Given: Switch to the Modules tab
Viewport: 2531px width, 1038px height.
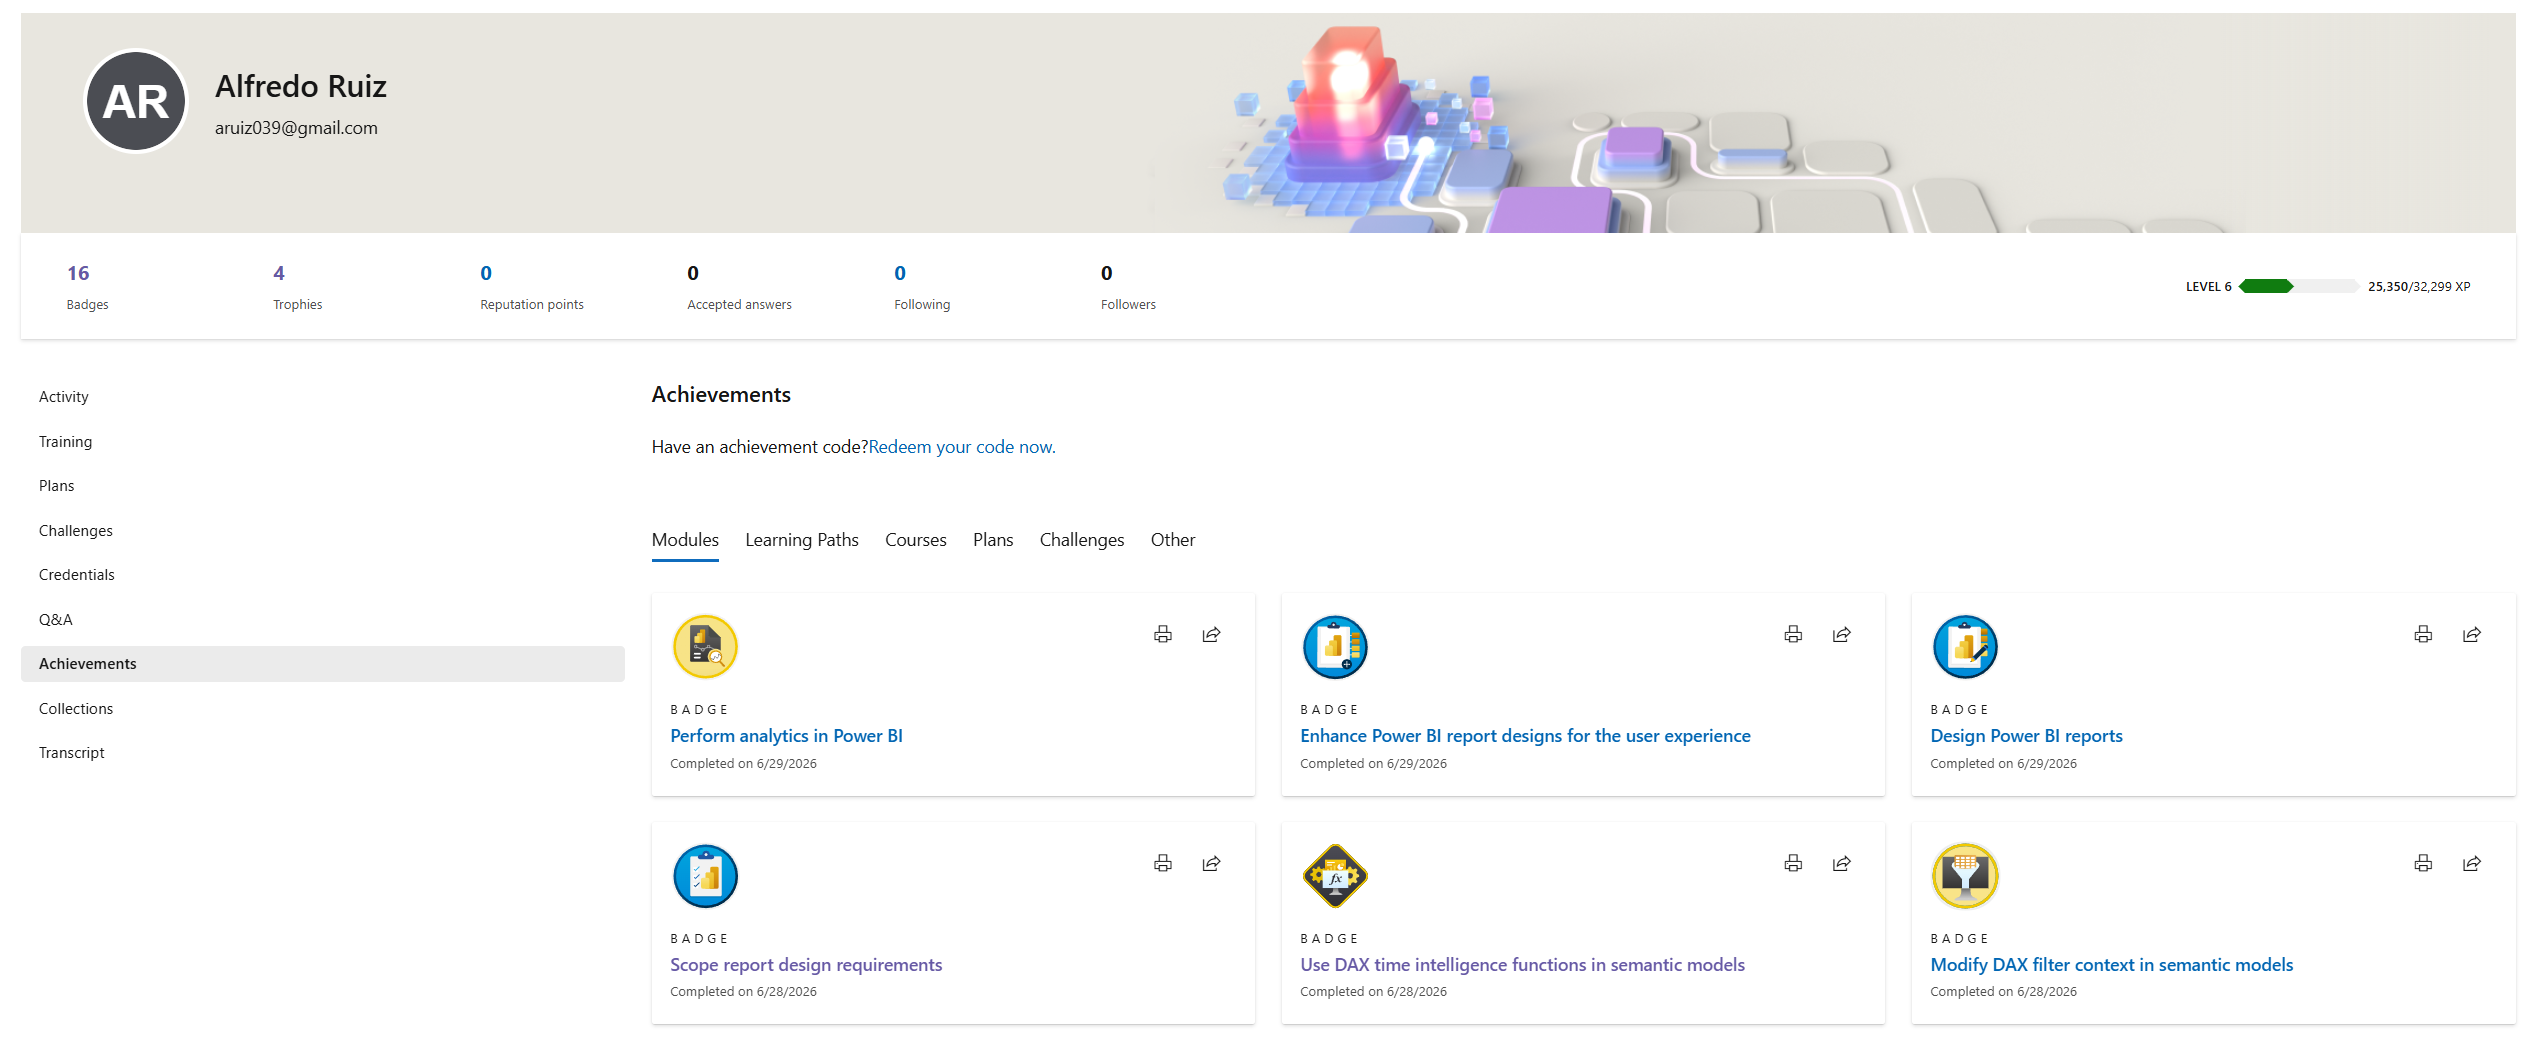Looking at the screenshot, I should 685,540.
